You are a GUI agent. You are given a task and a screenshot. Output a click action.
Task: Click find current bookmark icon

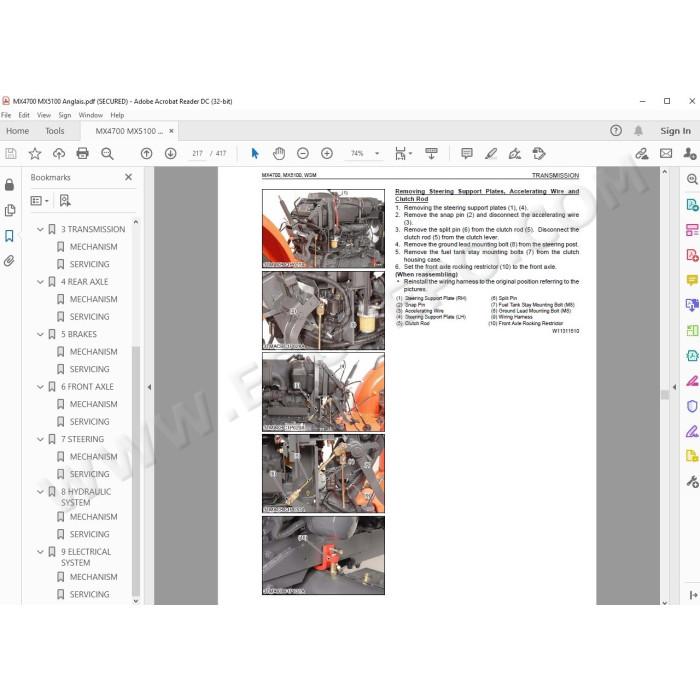(65, 200)
